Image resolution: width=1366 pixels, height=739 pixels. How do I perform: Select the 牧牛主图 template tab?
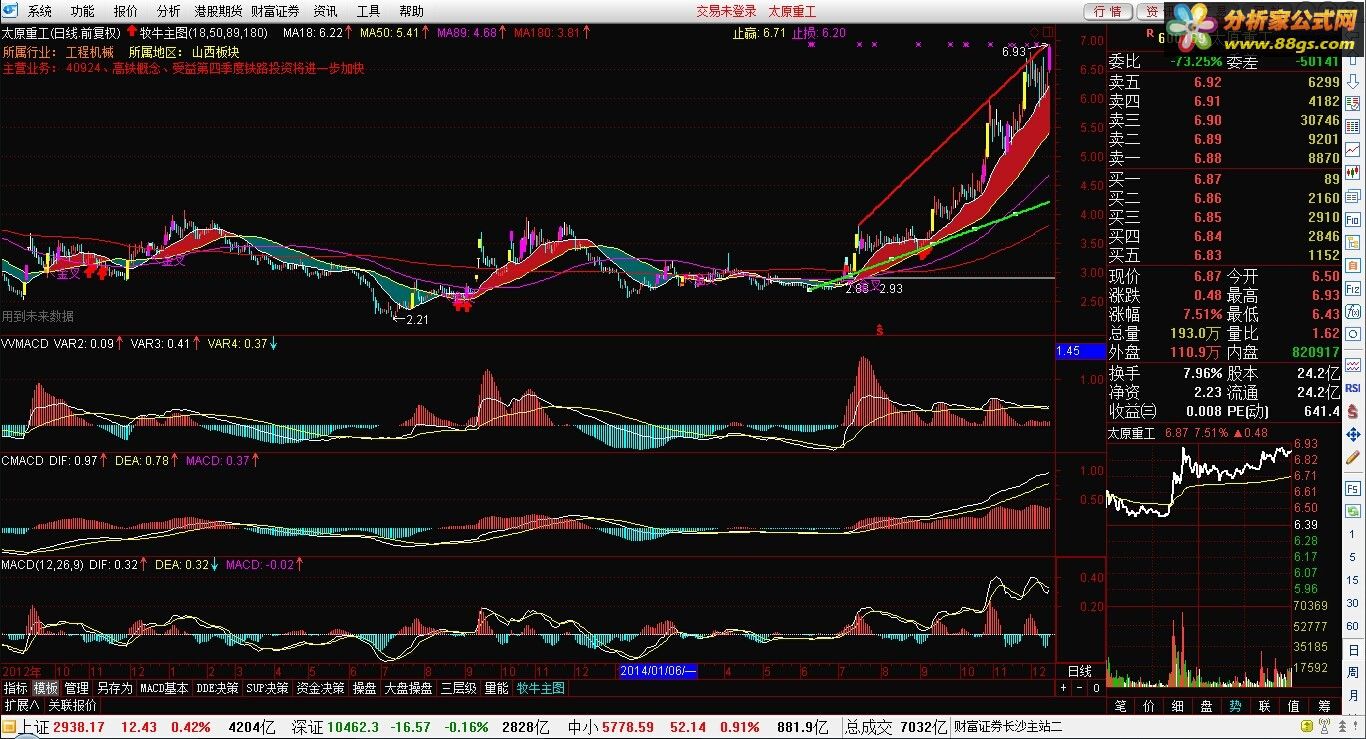[541, 688]
